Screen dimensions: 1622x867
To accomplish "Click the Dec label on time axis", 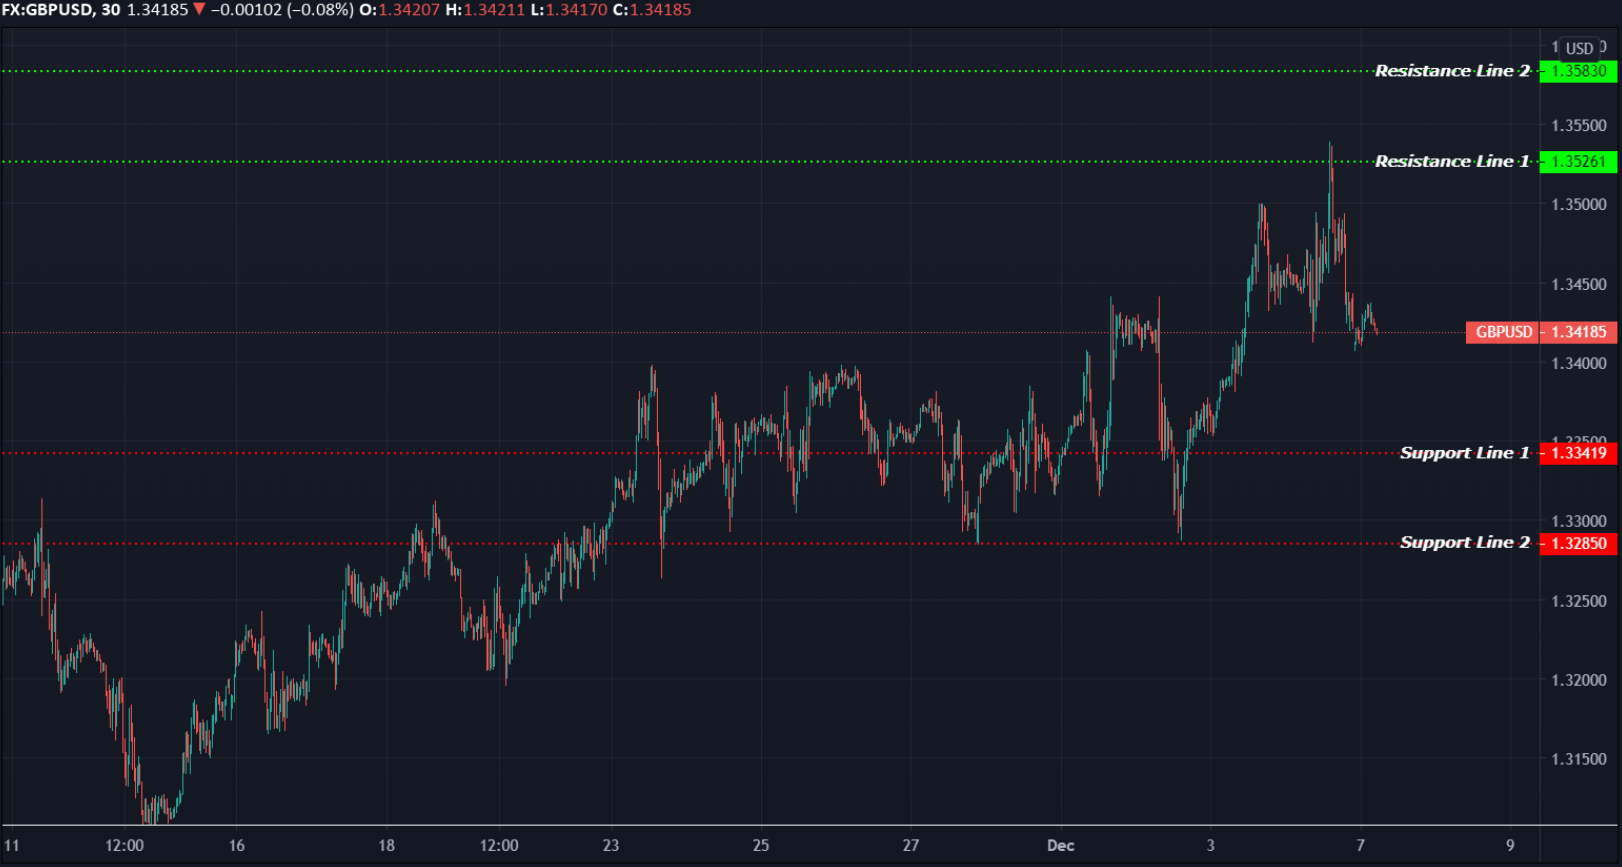I will pyautogui.click(x=1060, y=846).
